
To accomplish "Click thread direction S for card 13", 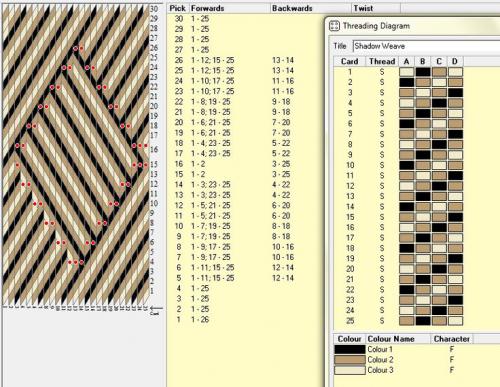I will coord(382,196).
